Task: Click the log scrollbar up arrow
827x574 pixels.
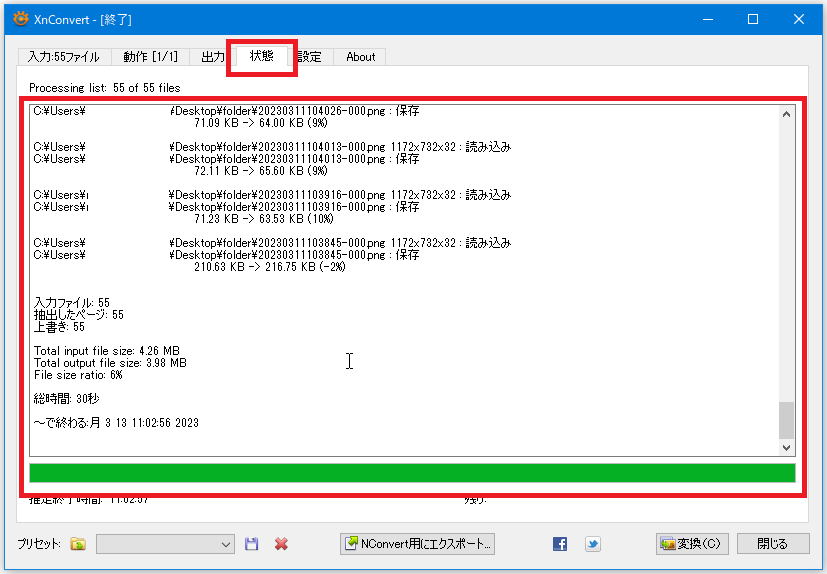Action: (786, 113)
